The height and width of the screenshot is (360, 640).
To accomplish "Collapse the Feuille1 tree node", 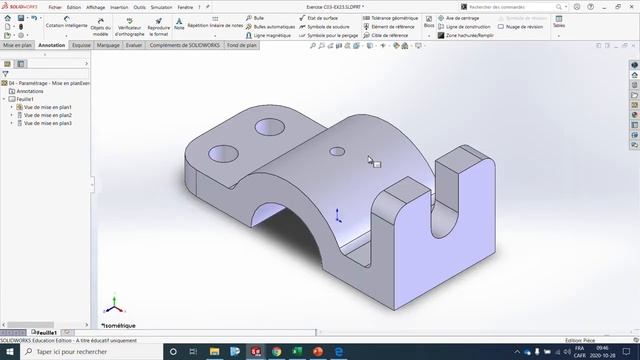I will (4, 99).
